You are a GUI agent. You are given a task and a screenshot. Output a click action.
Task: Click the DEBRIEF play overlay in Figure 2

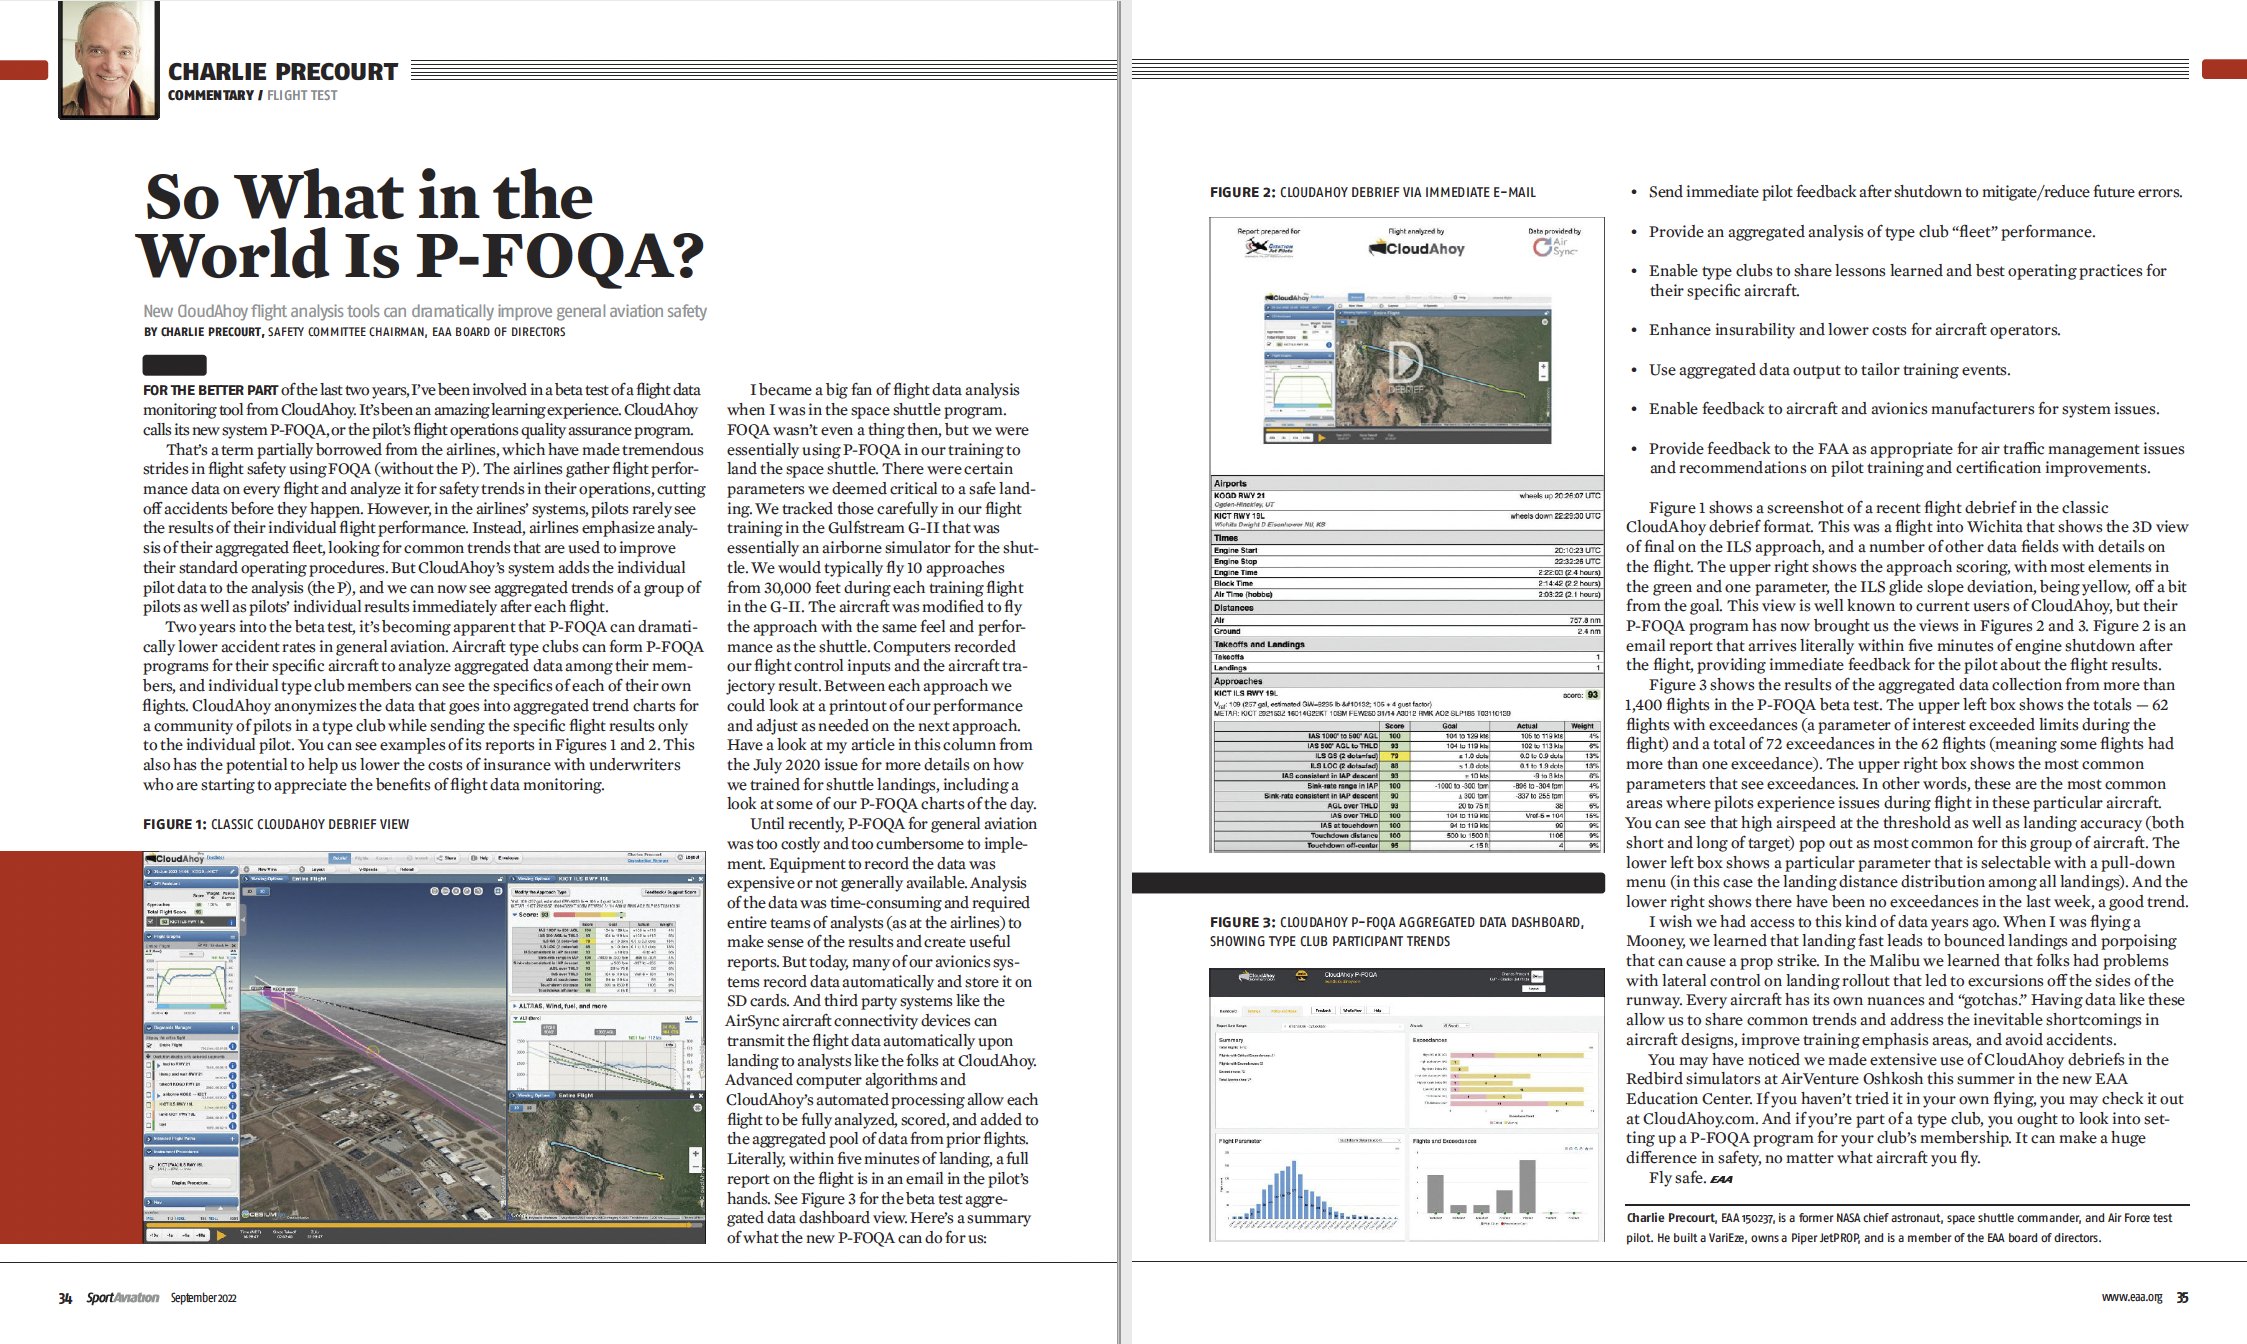(x=1405, y=365)
